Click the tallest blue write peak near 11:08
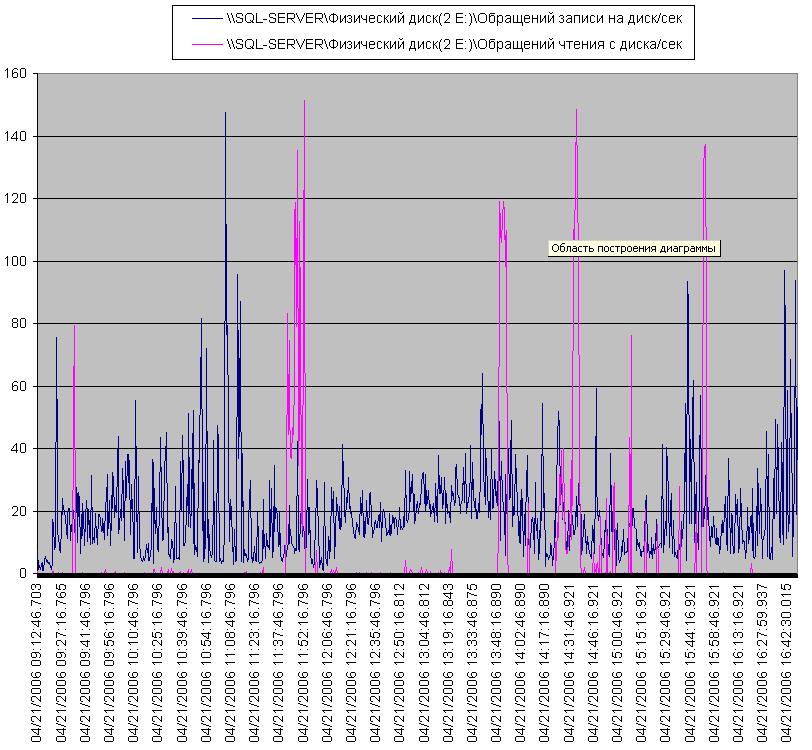812x750 pixels. point(225,114)
